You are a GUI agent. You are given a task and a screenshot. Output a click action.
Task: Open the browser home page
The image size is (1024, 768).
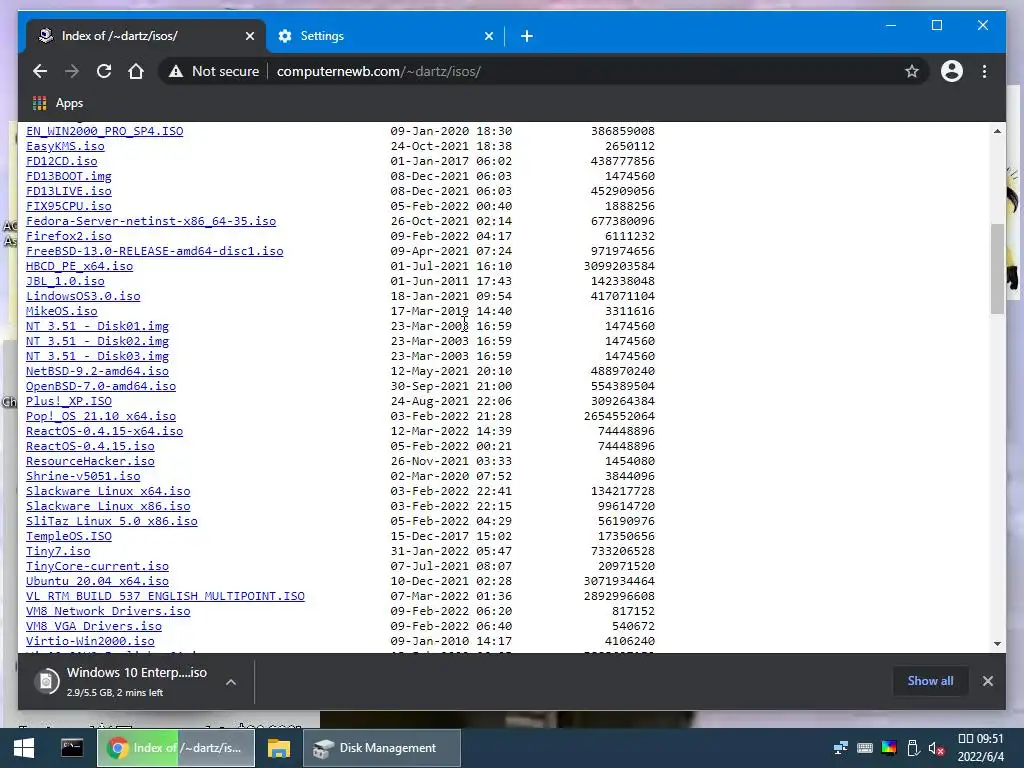pyautogui.click(x=136, y=71)
